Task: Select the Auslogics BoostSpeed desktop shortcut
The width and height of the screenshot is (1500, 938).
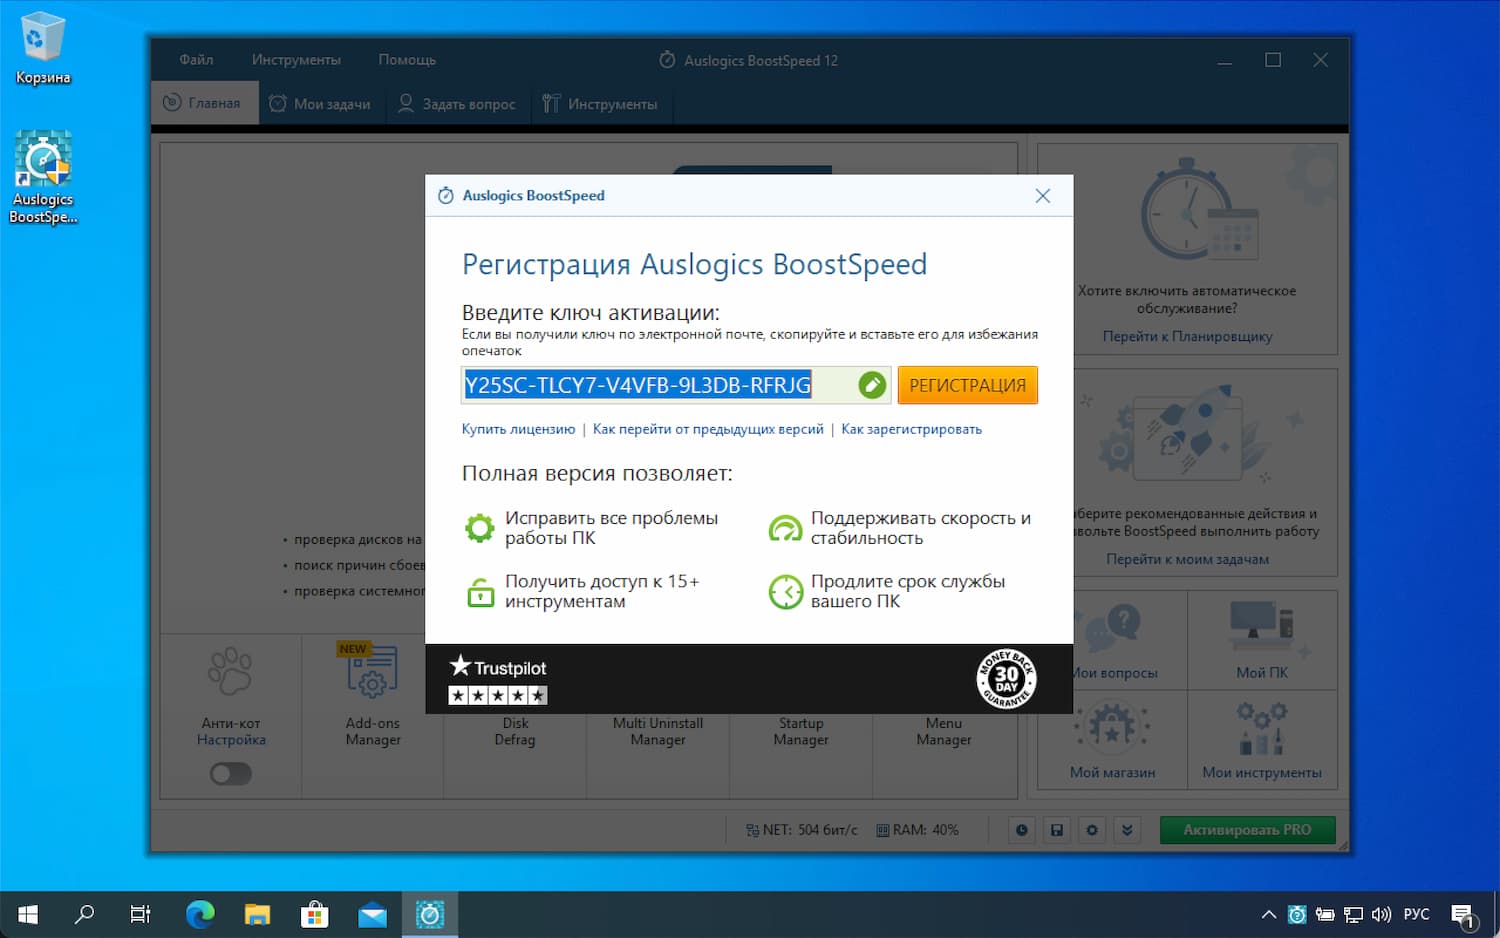Action: (x=43, y=178)
